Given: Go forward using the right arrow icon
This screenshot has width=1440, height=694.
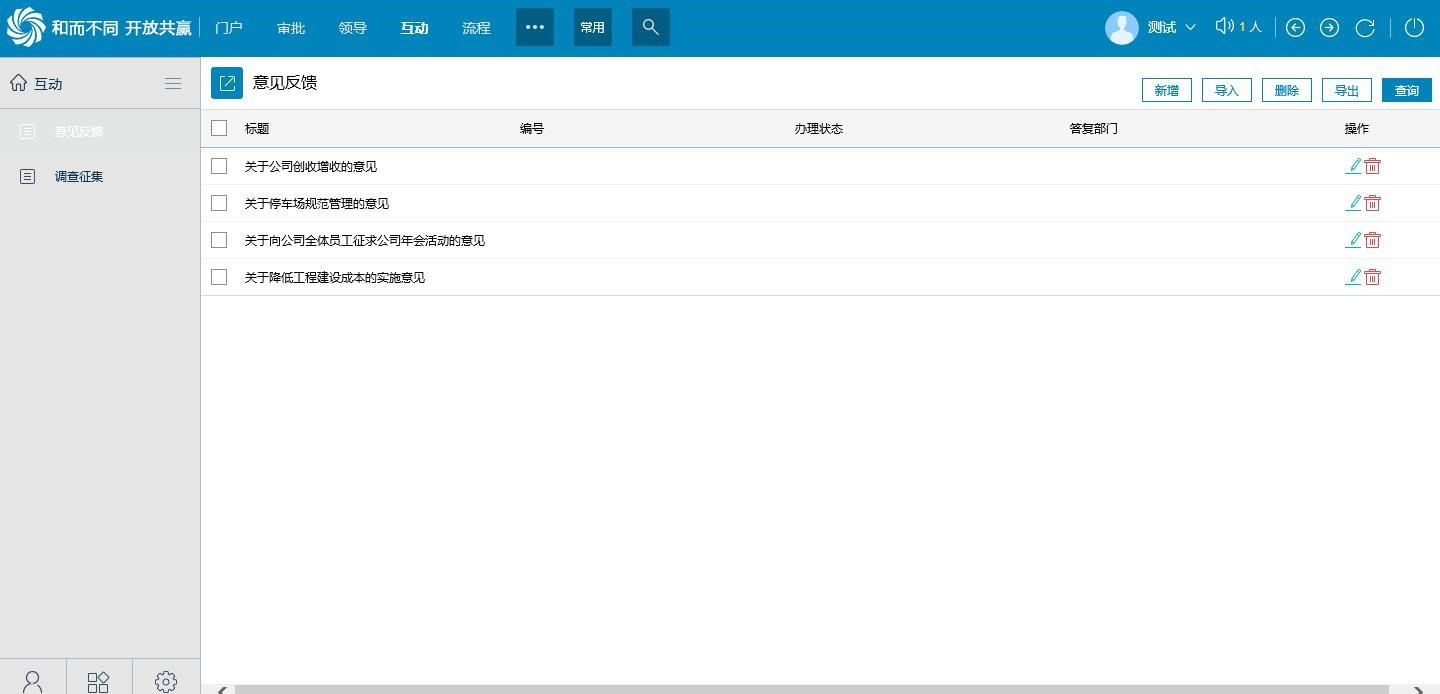Looking at the screenshot, I should (1329, 28).
